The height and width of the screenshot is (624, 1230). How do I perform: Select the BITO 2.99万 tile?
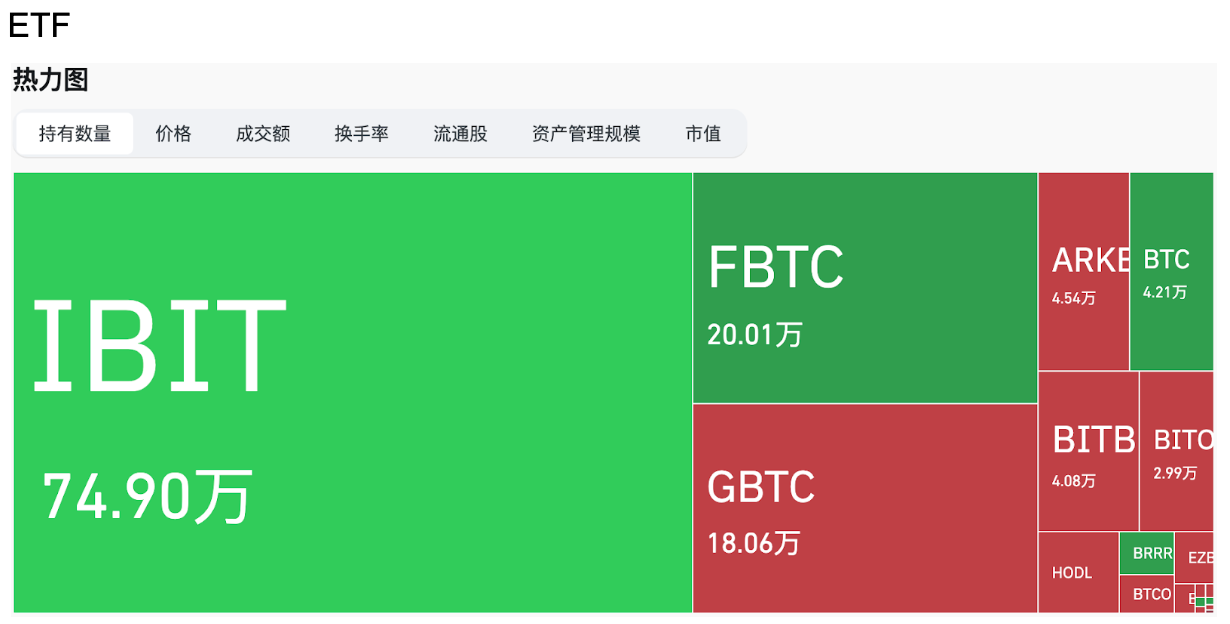[1176, 451]
